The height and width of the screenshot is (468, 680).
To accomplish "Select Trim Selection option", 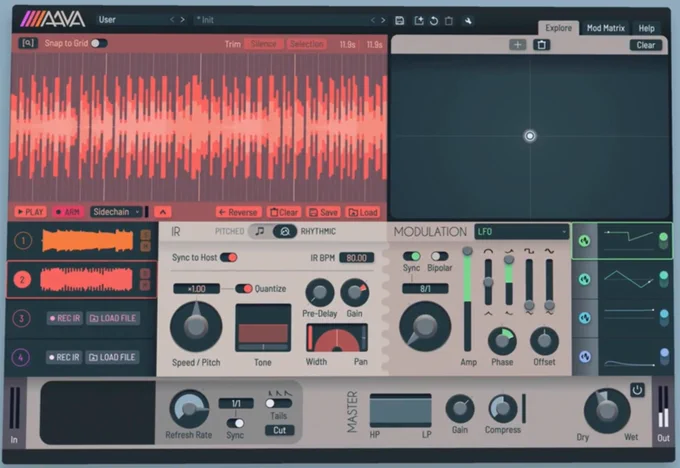I will coord(306,44).
